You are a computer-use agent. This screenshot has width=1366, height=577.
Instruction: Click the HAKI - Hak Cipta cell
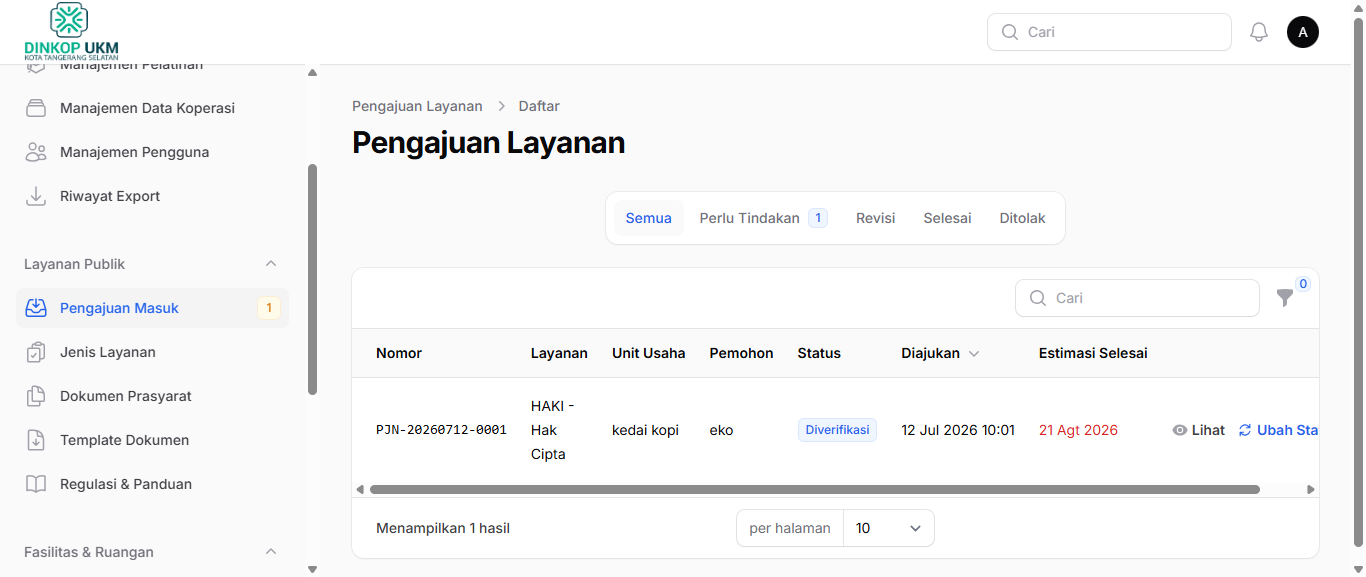click(x=553, y=430)
